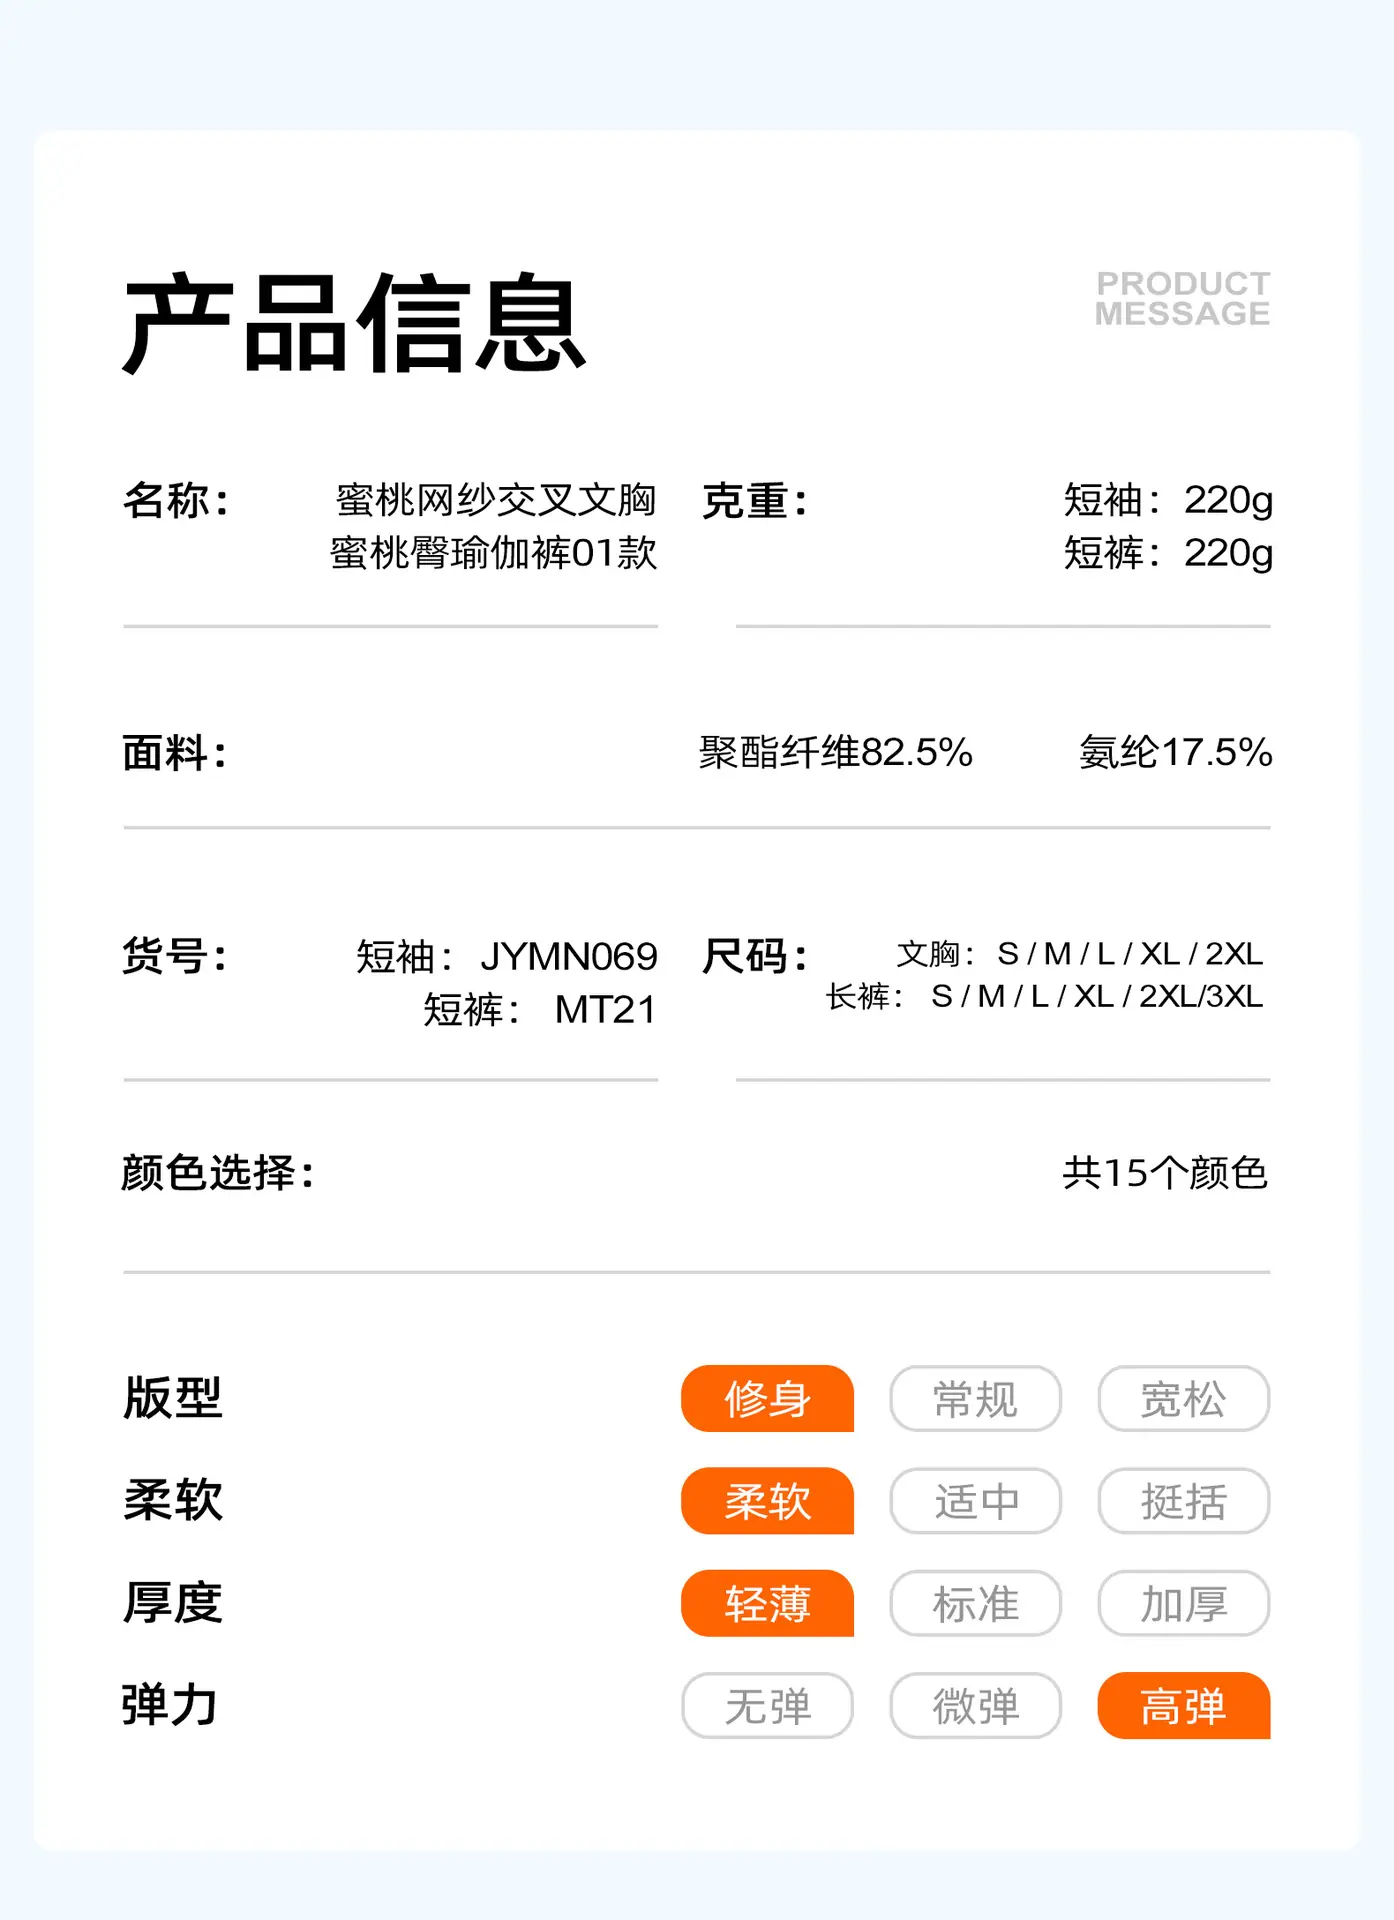Click the PRODUCT MESSAGE caption
Screen dimensions: 1394x1920
(x=1182, y=298)
